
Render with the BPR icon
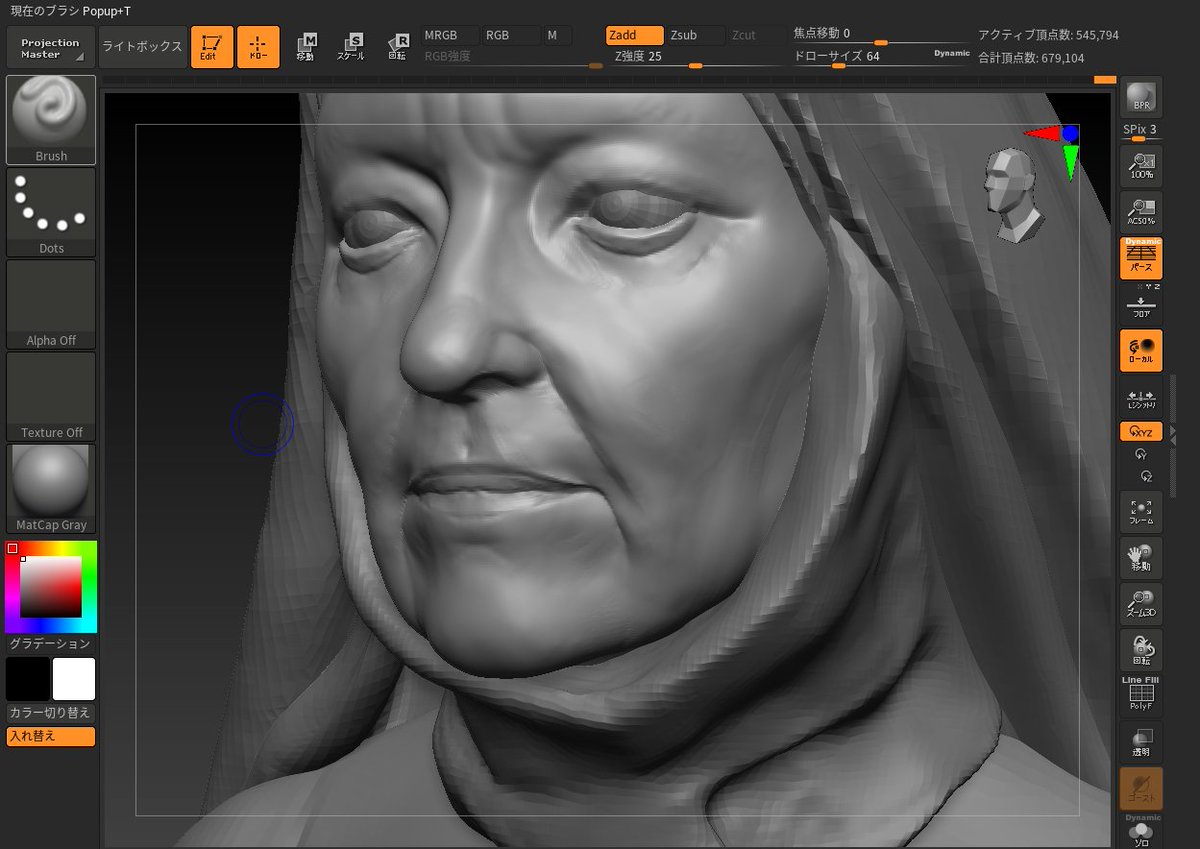pyautogui.click(x=1141, y=98)
